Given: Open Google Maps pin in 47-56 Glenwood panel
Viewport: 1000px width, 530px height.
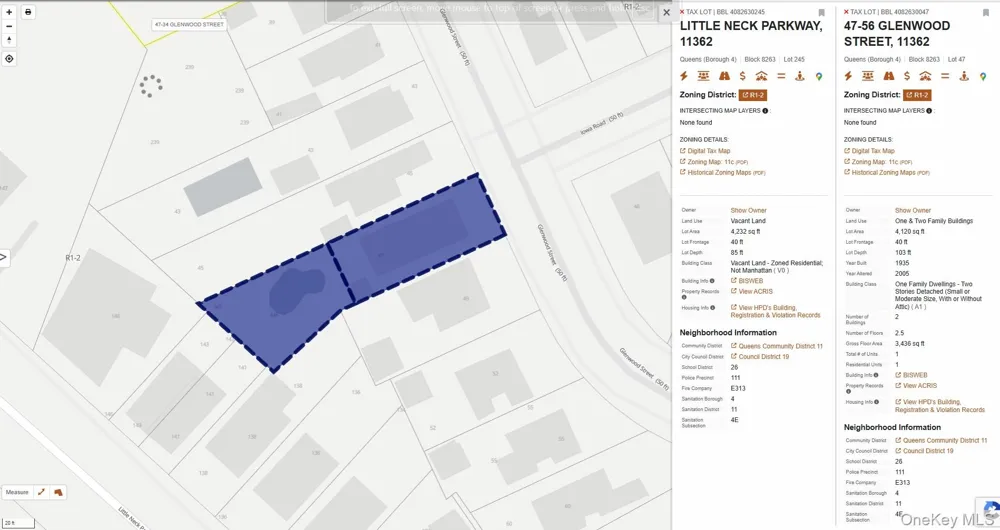Looking at the screenshot, I should 983,76.
